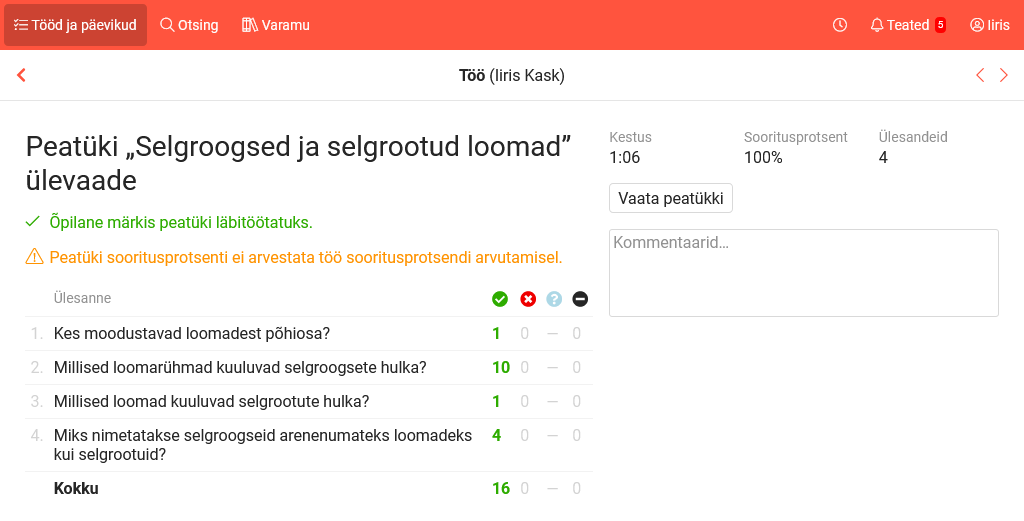The width and height of the screenshot is (1024, 521).
Task: Open Teated notifications bell
Action: 900,25
